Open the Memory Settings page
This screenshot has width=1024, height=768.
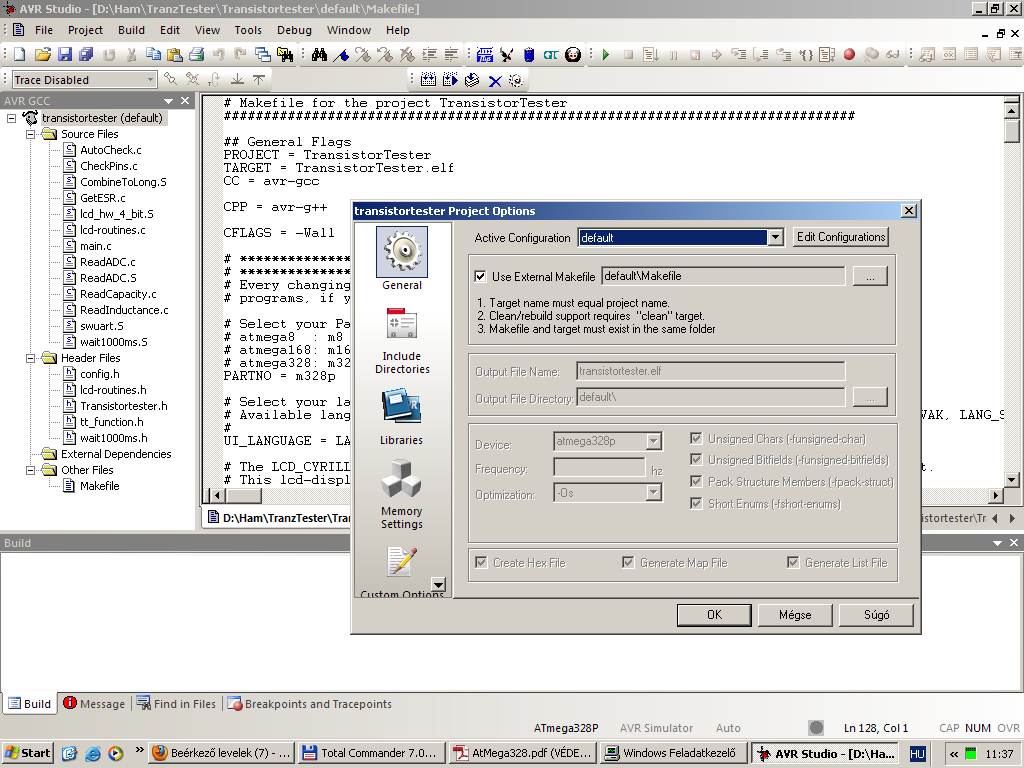[401, 494]
